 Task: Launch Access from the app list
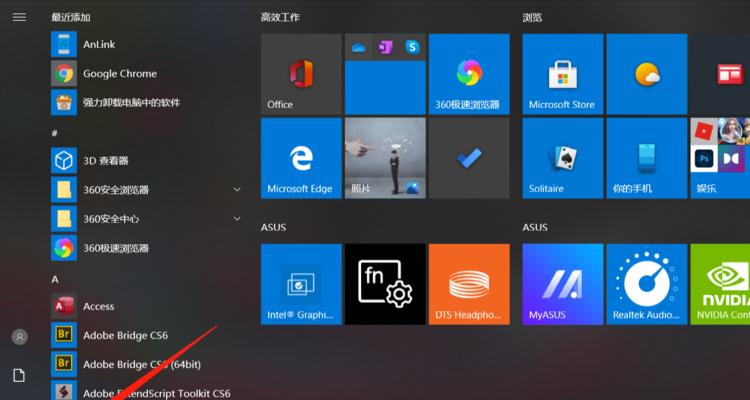point(146,307)
